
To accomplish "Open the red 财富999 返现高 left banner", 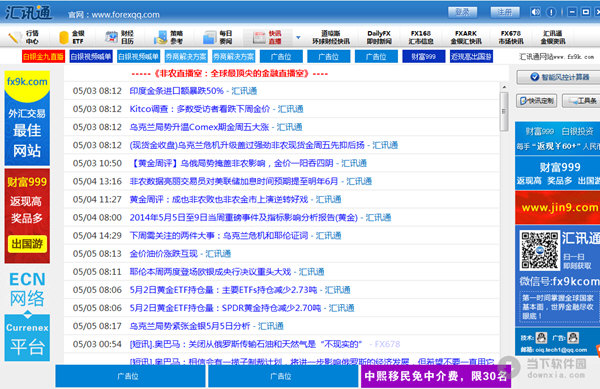I will tap(27, 216).
